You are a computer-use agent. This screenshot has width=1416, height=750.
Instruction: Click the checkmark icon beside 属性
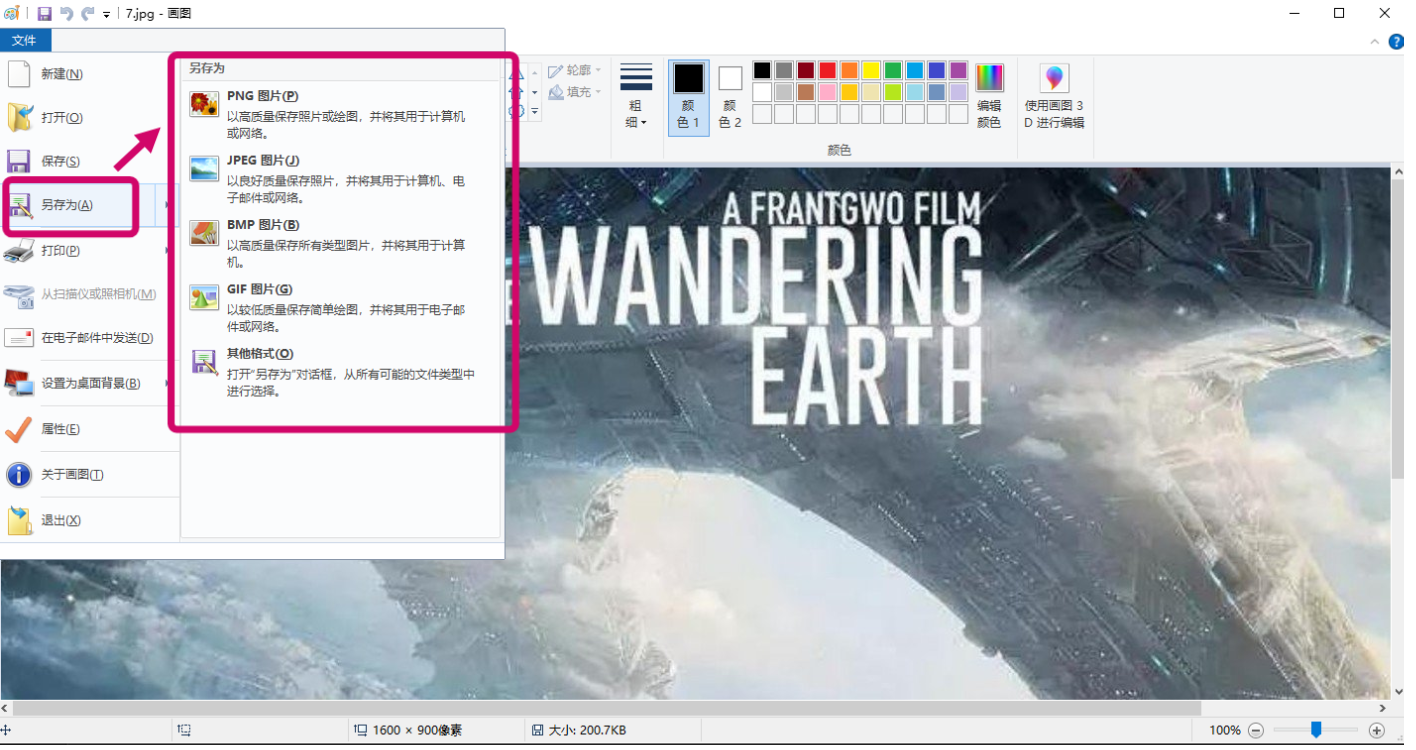pos(19,429)
